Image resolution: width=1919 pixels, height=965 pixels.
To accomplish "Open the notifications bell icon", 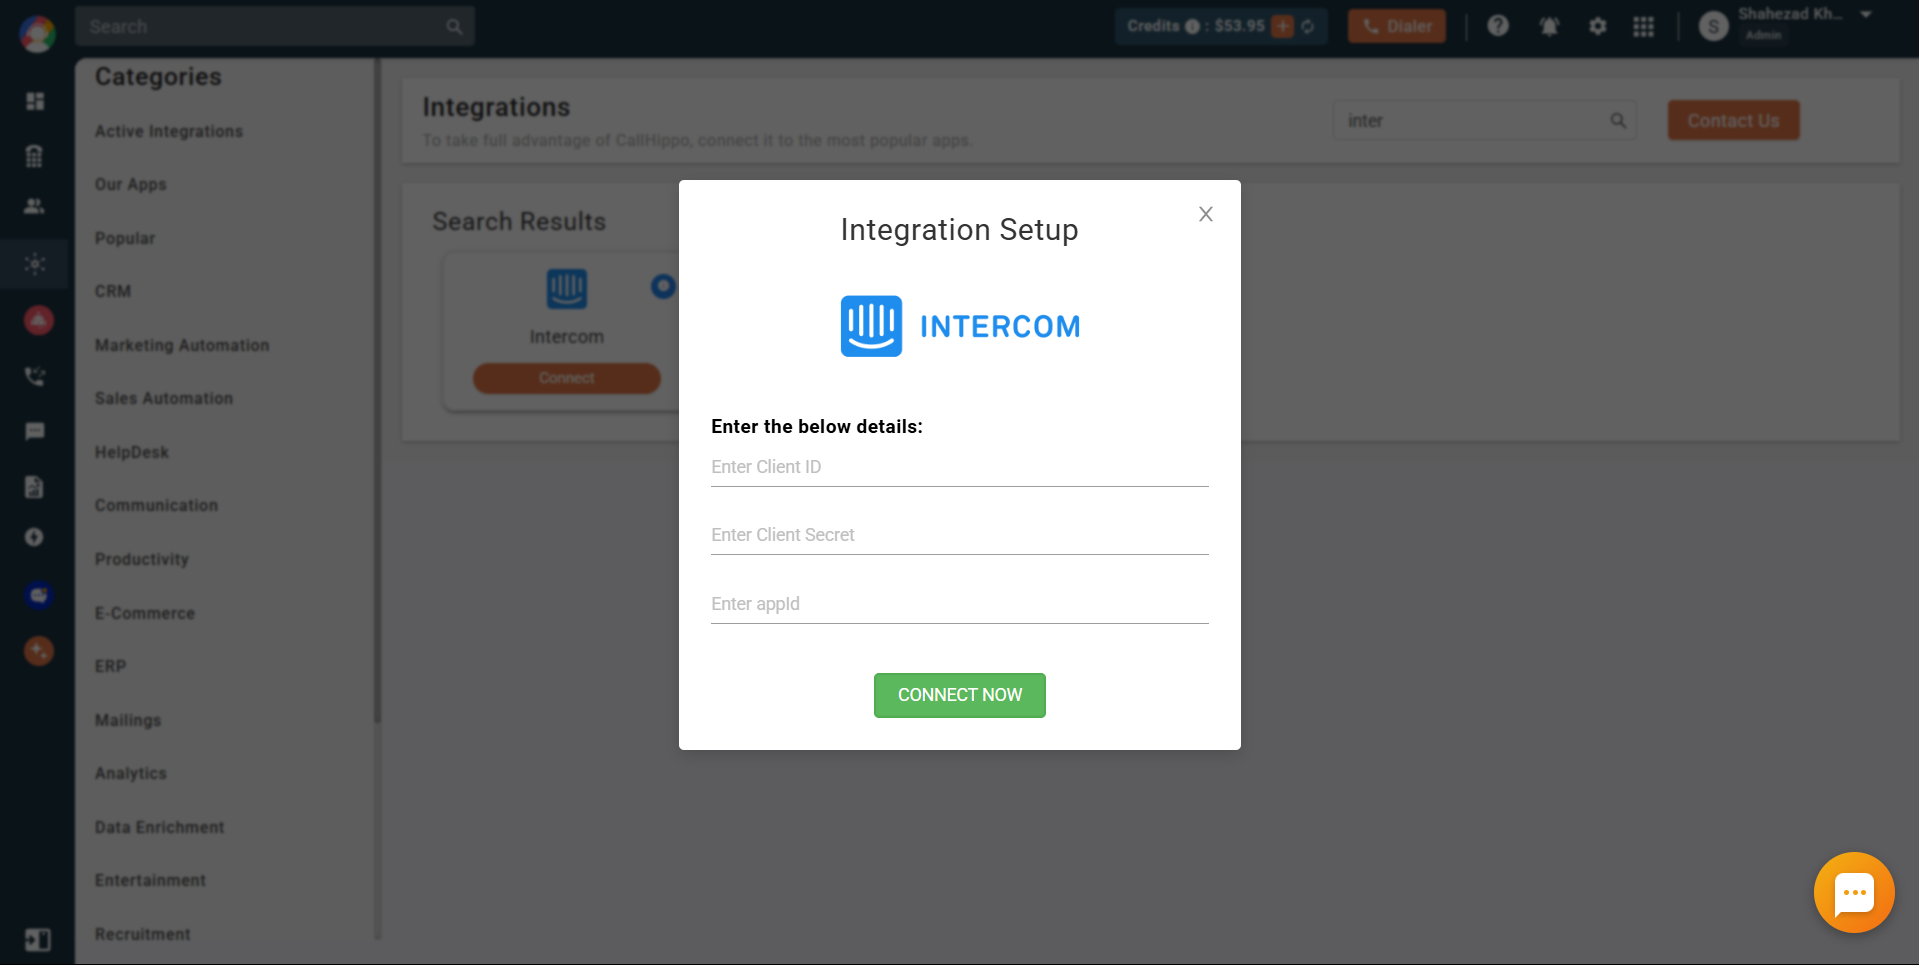I will click(x=1549, y=26).
